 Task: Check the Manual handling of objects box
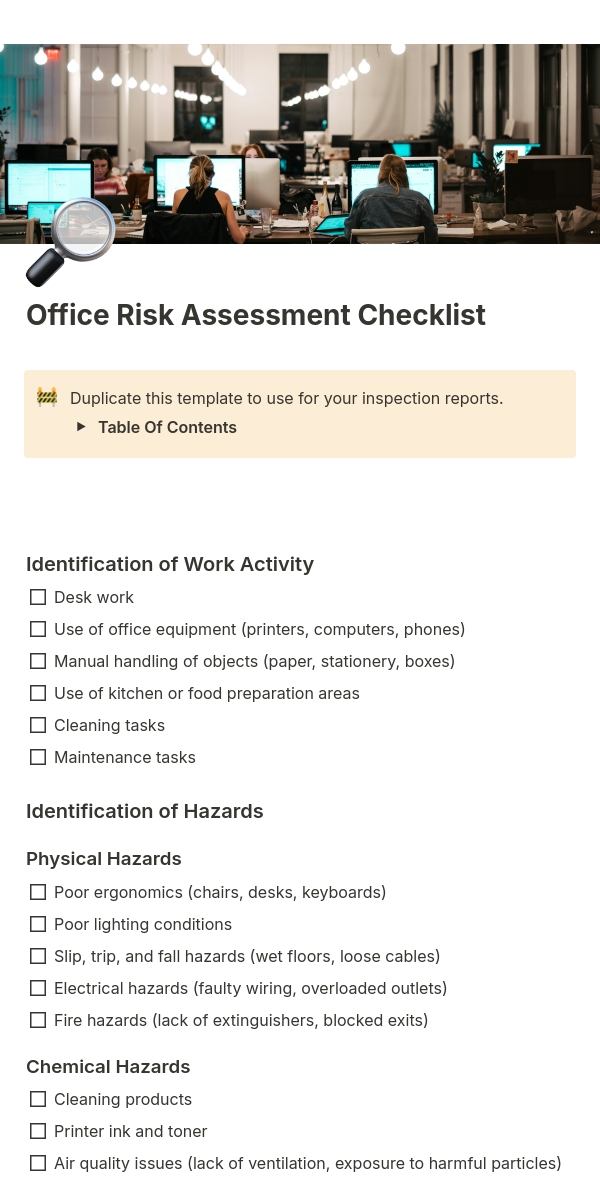[38, 661]
